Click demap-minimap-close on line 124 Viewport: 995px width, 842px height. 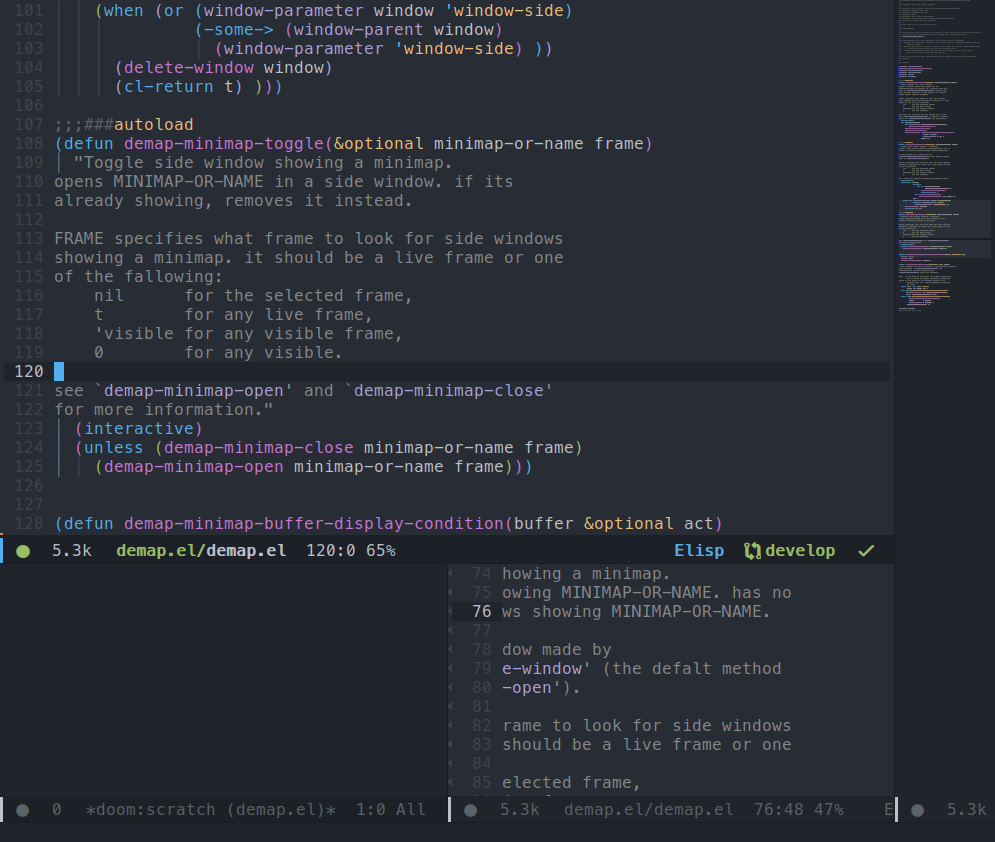[258, 448]
